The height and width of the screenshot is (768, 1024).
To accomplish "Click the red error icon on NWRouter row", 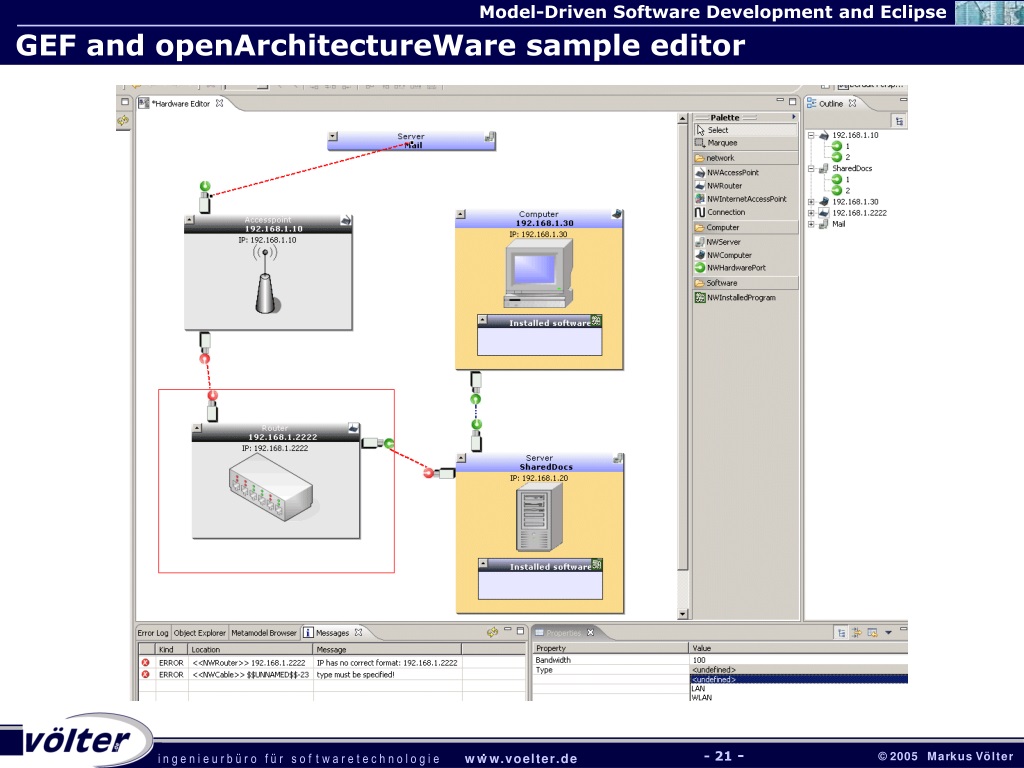I will [146, 662].
